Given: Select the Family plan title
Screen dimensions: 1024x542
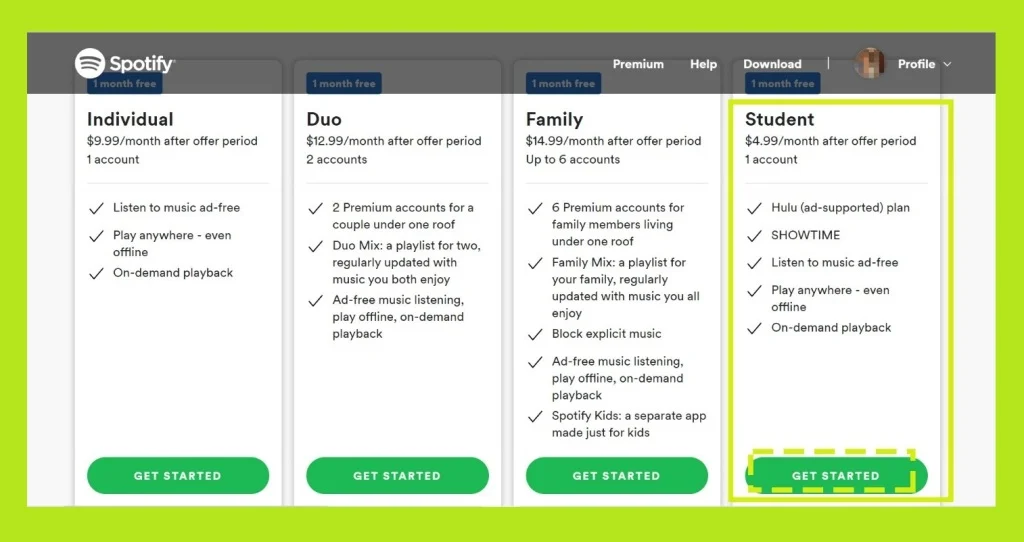Looking at the screenshot, I should click(554, 119).
